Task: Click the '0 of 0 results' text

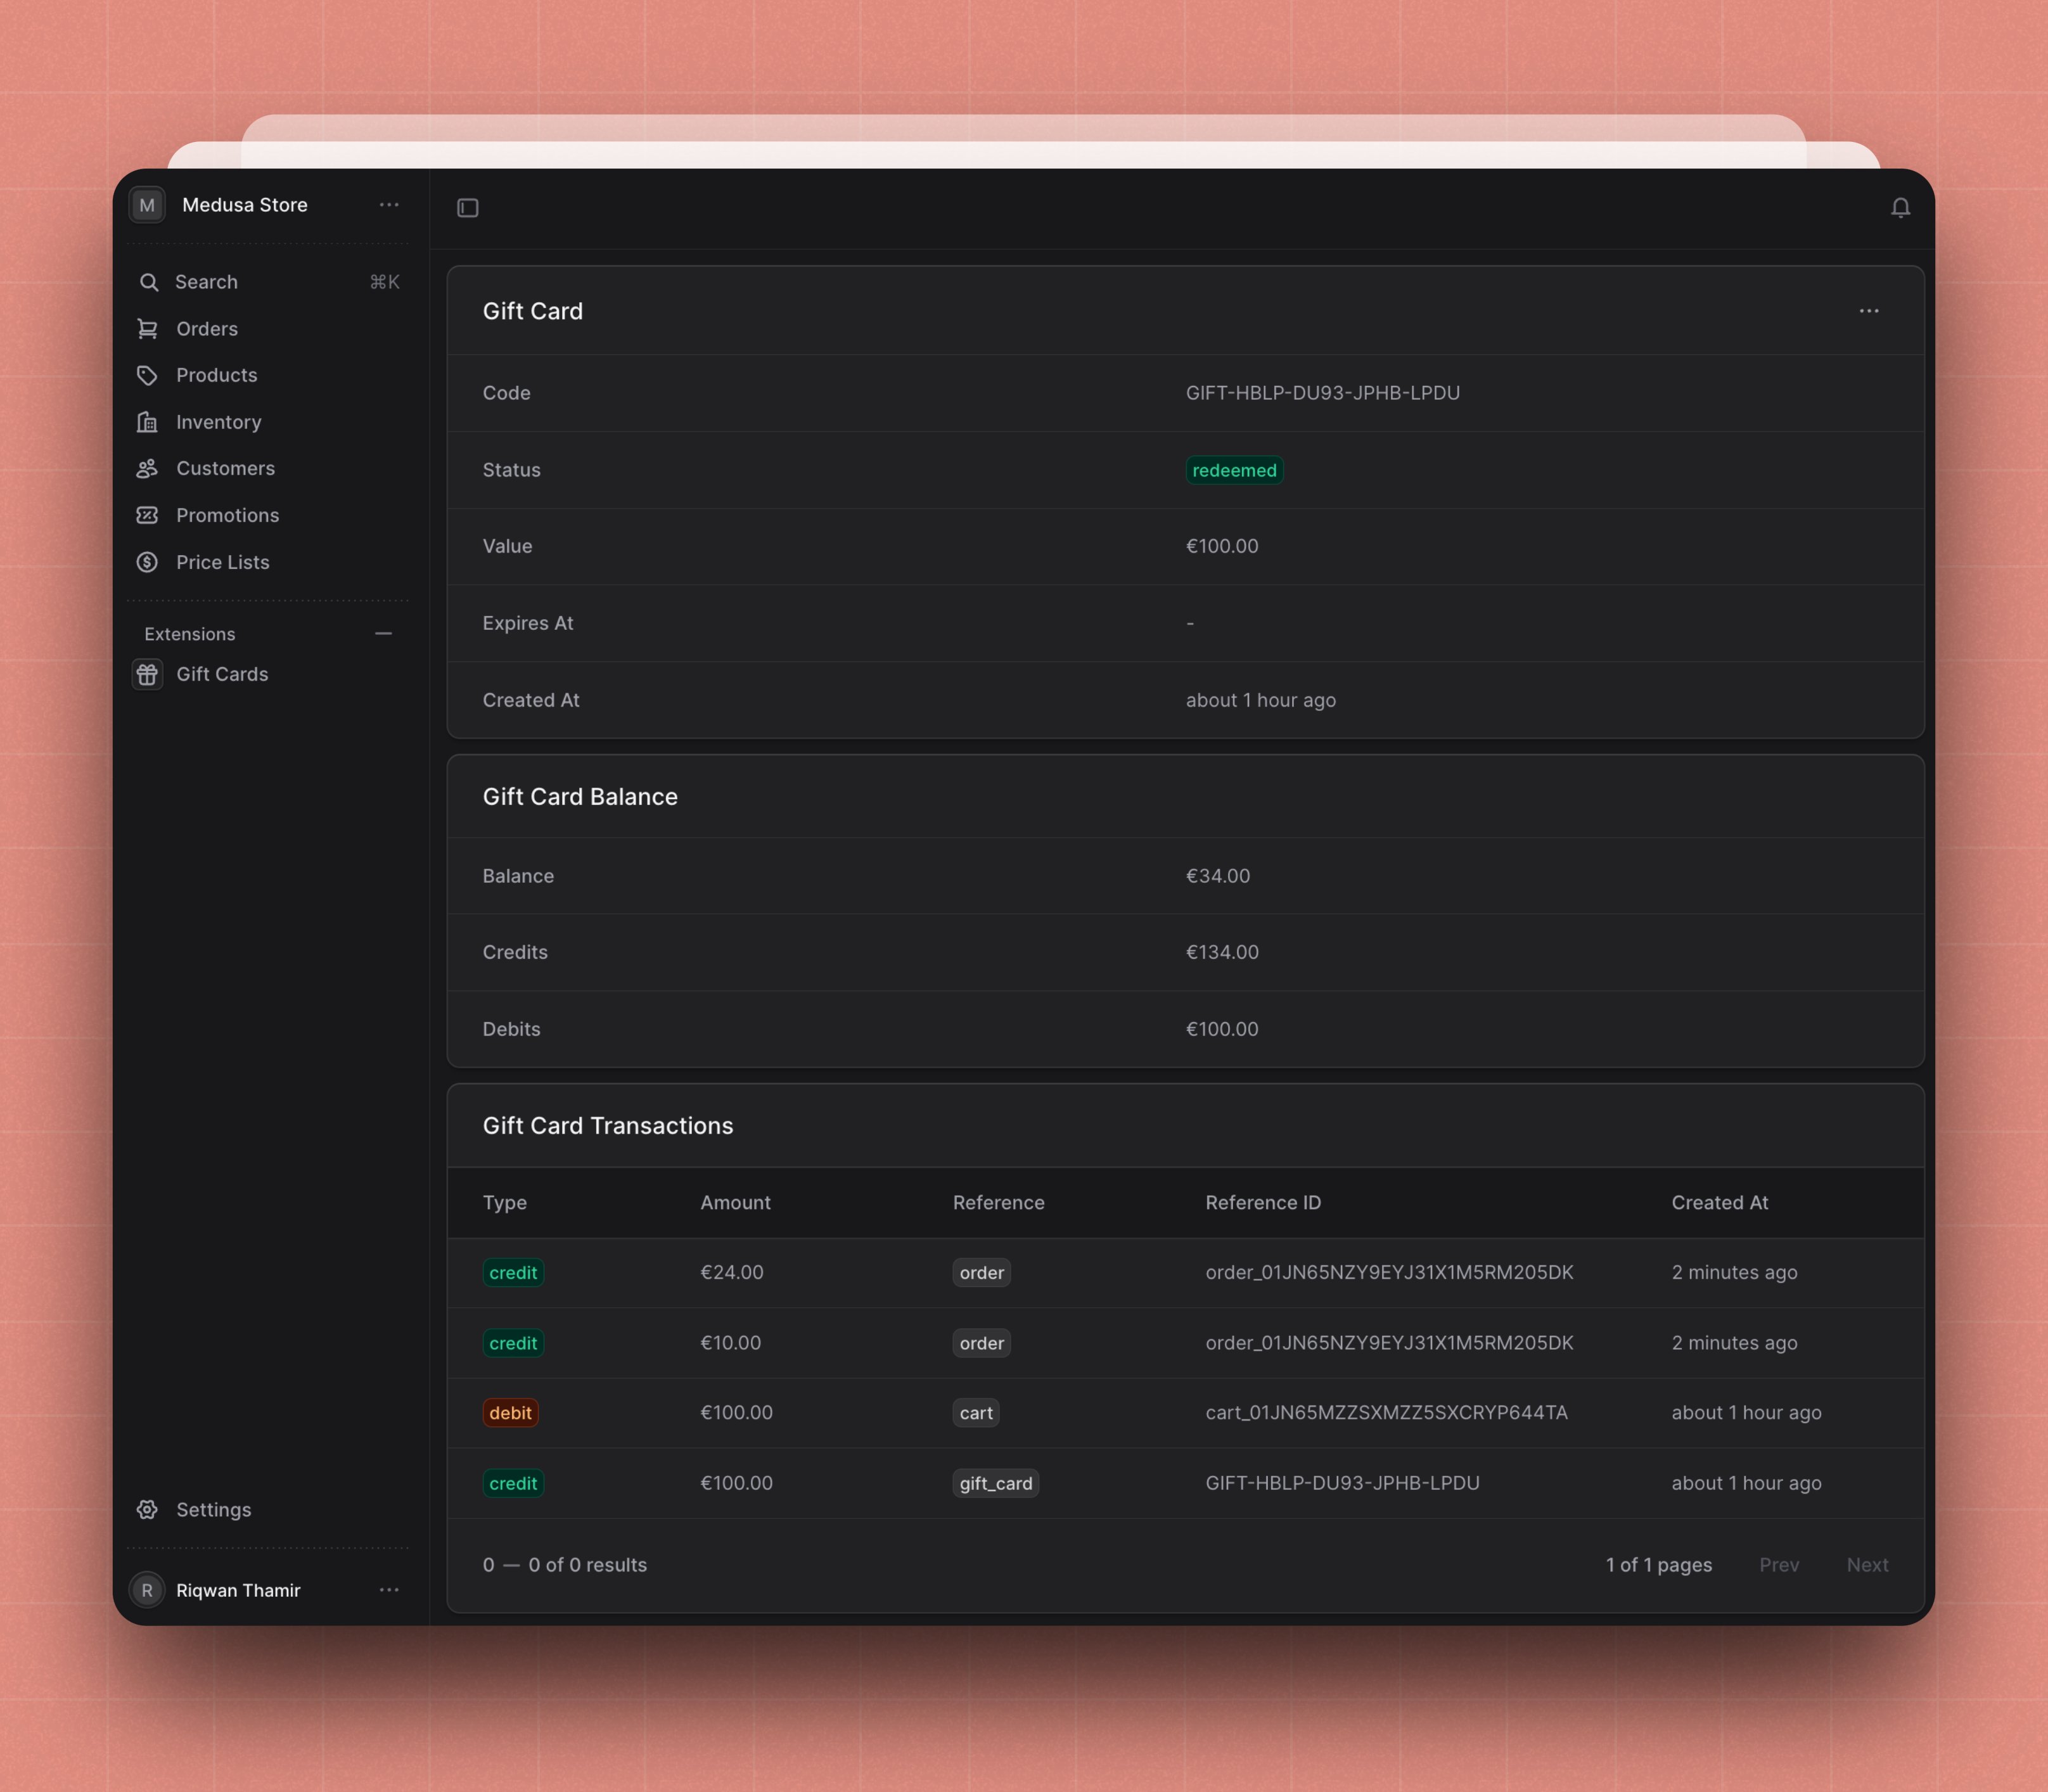Action: pyautogui.click(x=587, y=1565)
